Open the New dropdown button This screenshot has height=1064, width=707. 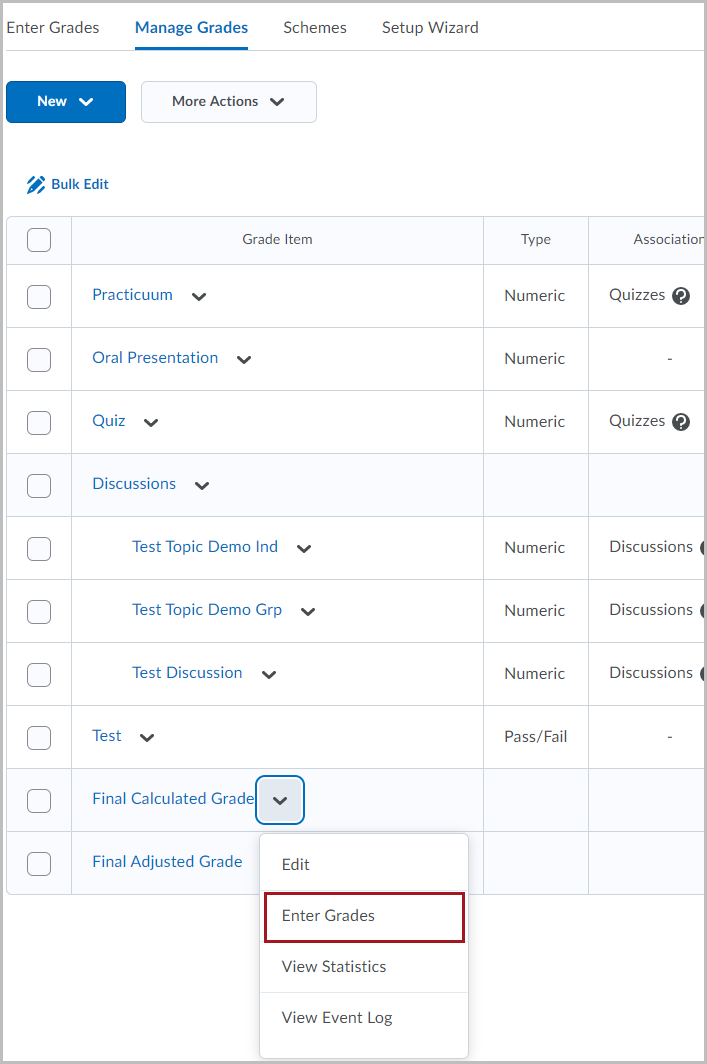pyautogui.click(x=66, y=102)
